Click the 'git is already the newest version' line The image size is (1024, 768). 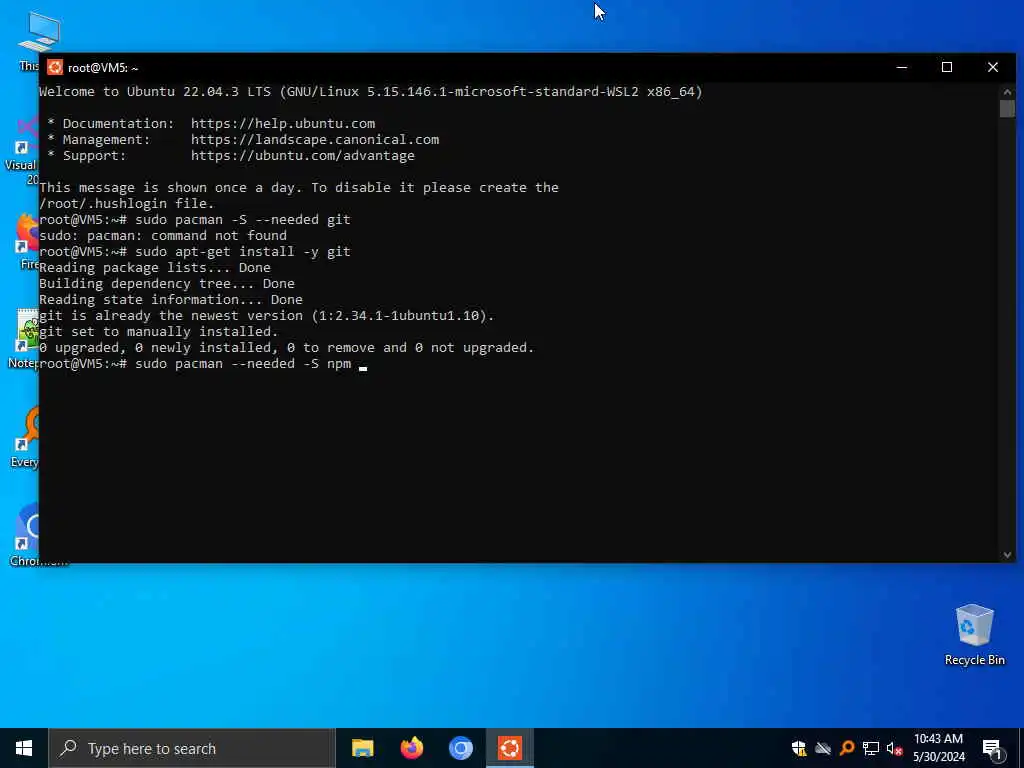266,315
